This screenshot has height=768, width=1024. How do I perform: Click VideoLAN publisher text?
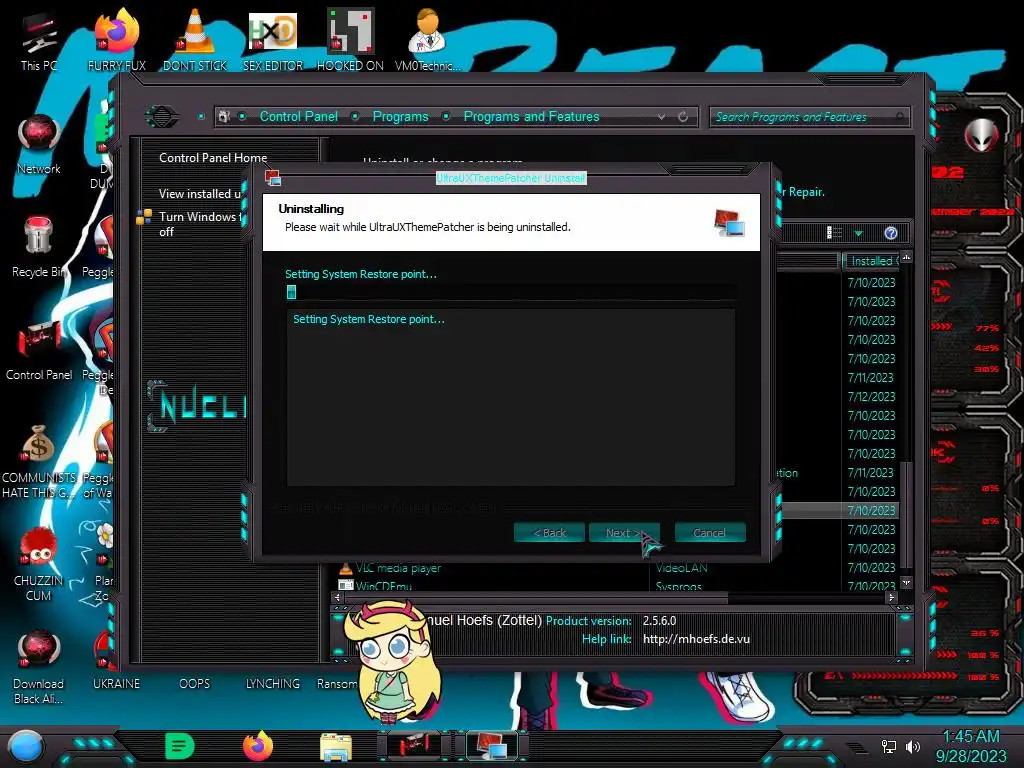click(x=681, y=568)
